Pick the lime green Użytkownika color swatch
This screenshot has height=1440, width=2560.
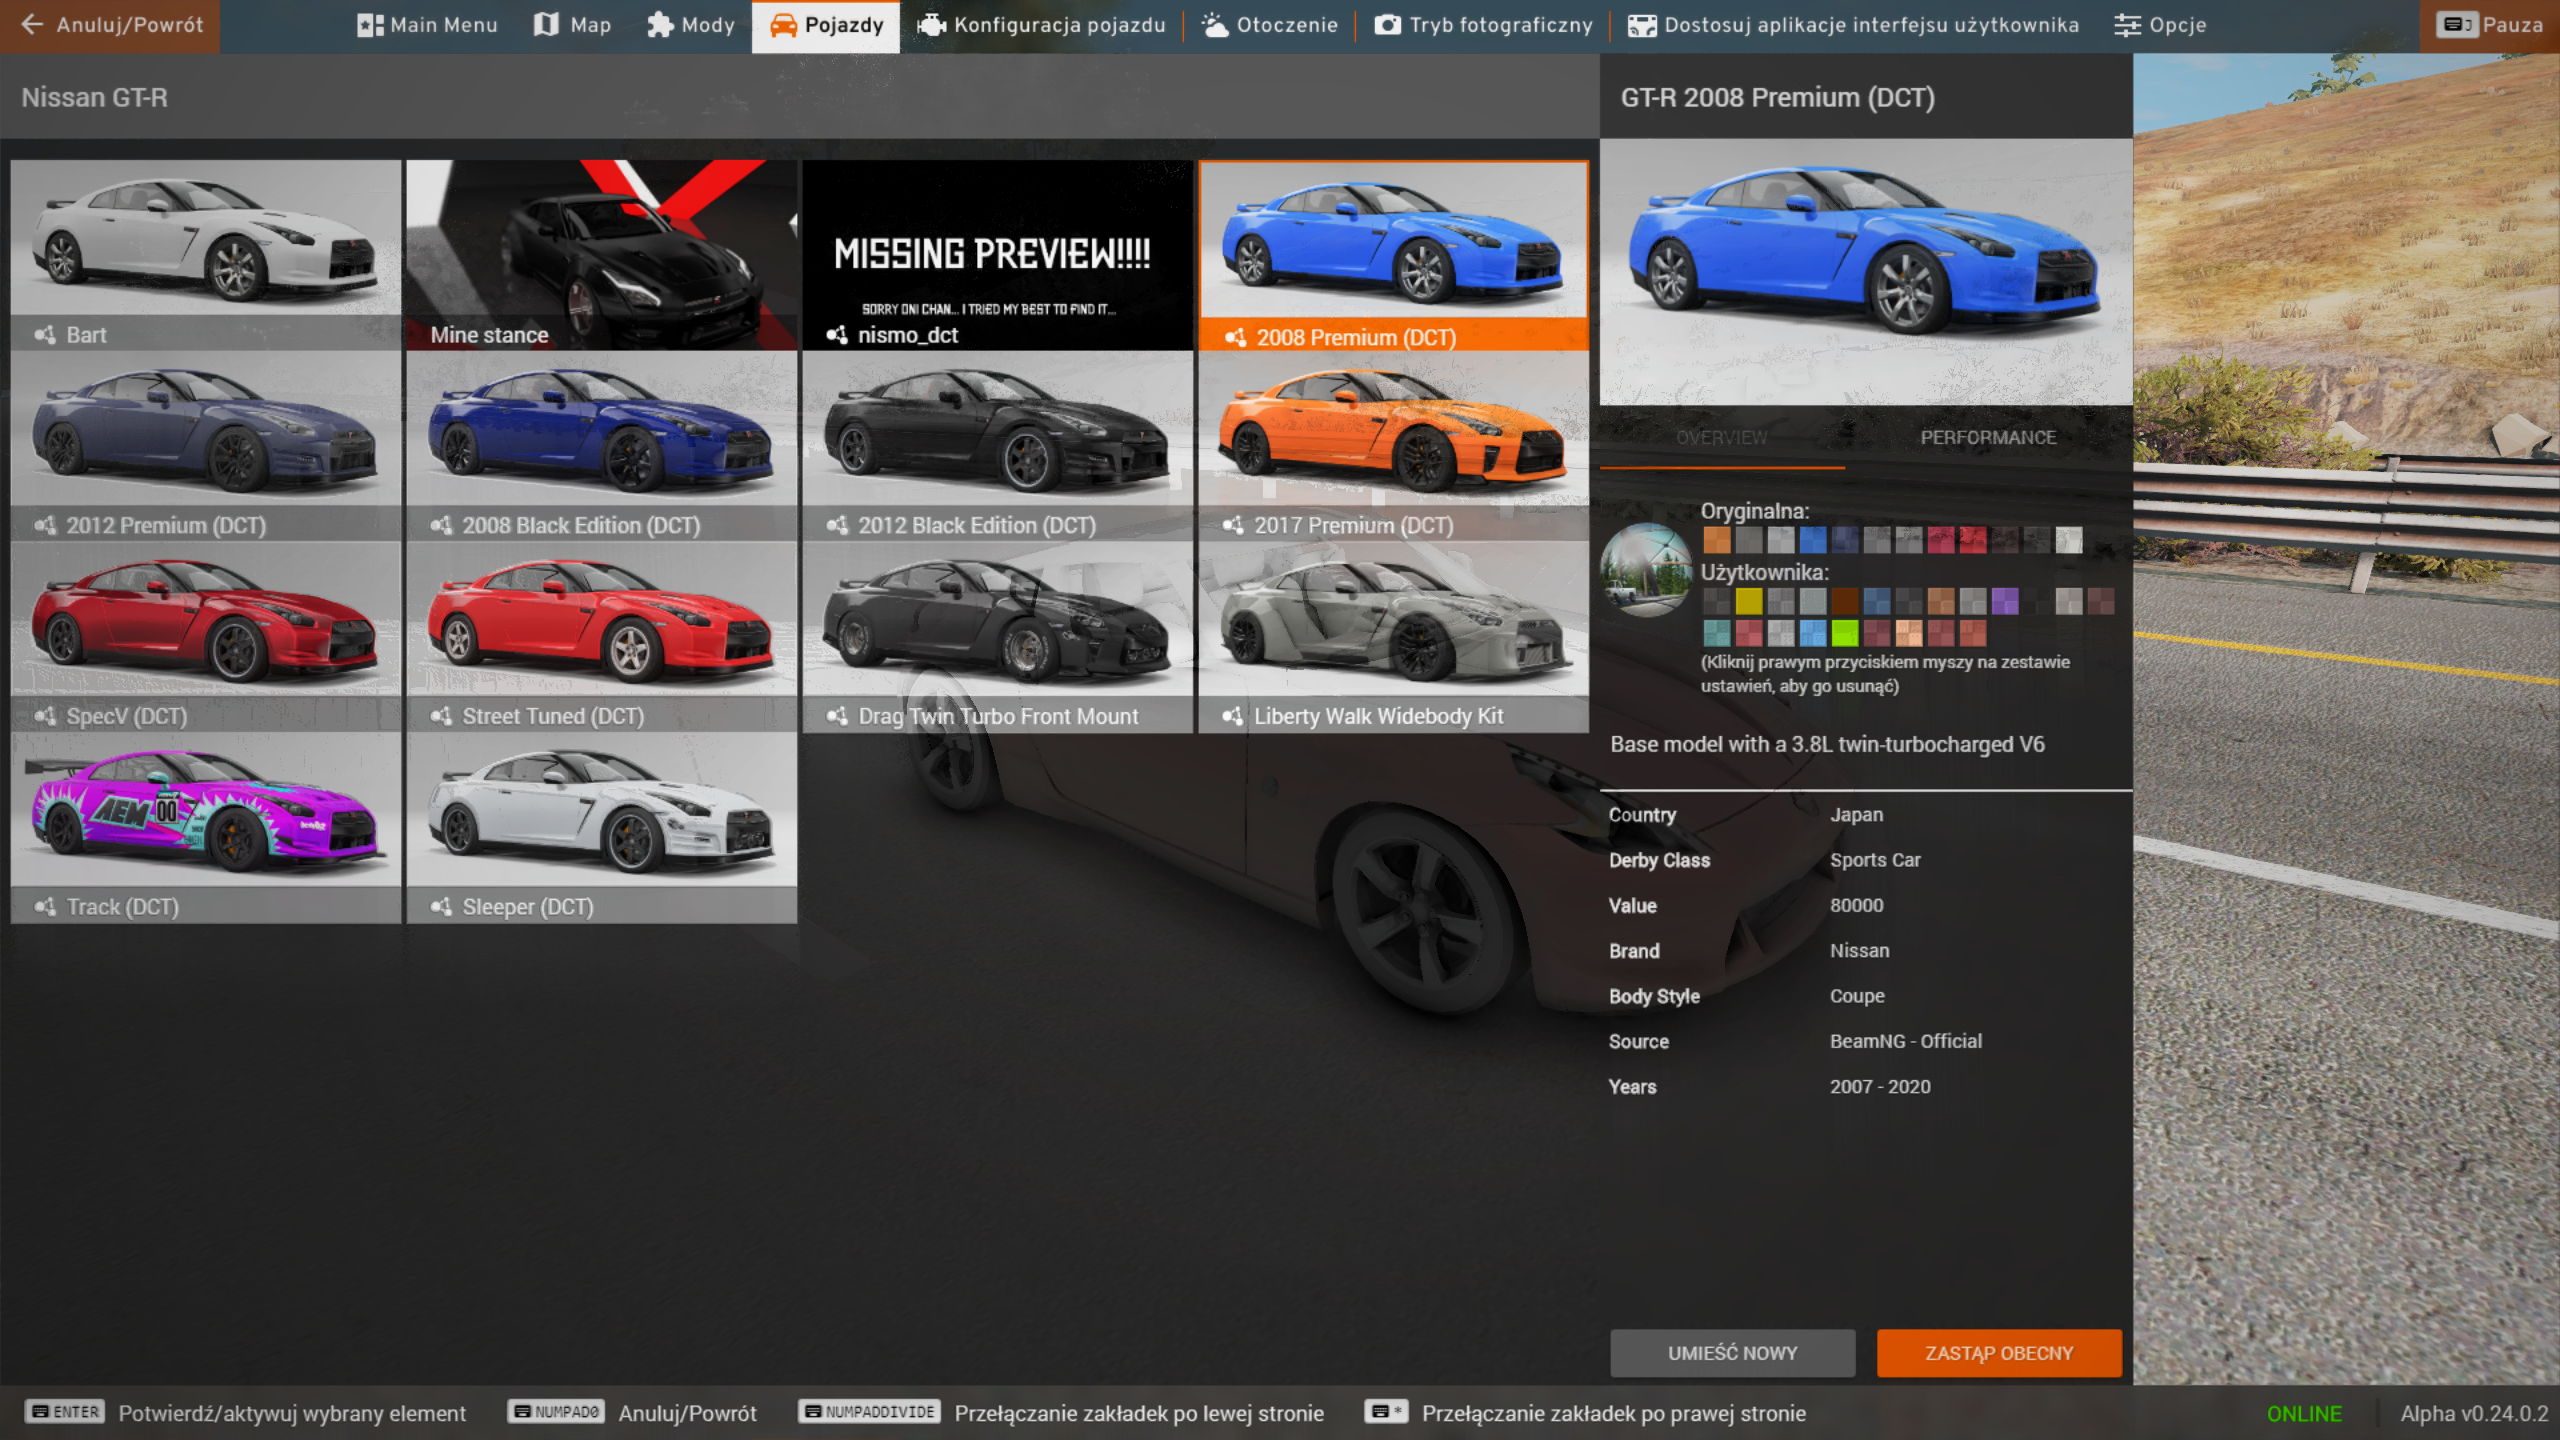click(1845, 633)
